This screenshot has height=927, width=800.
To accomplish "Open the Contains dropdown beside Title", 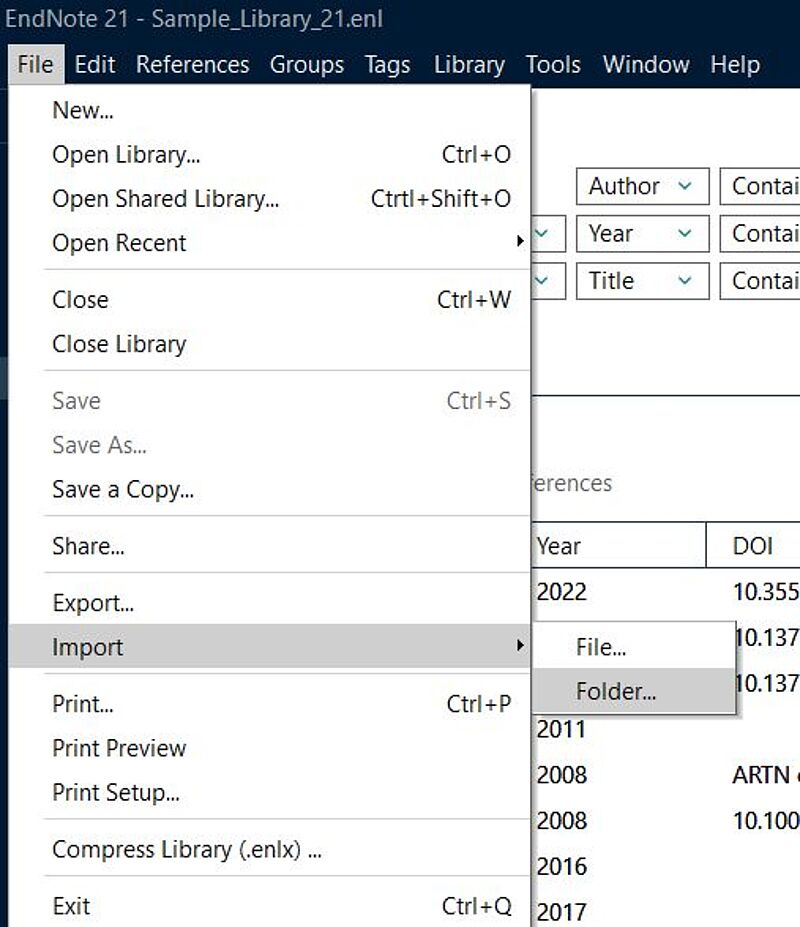I will point(760,281).
